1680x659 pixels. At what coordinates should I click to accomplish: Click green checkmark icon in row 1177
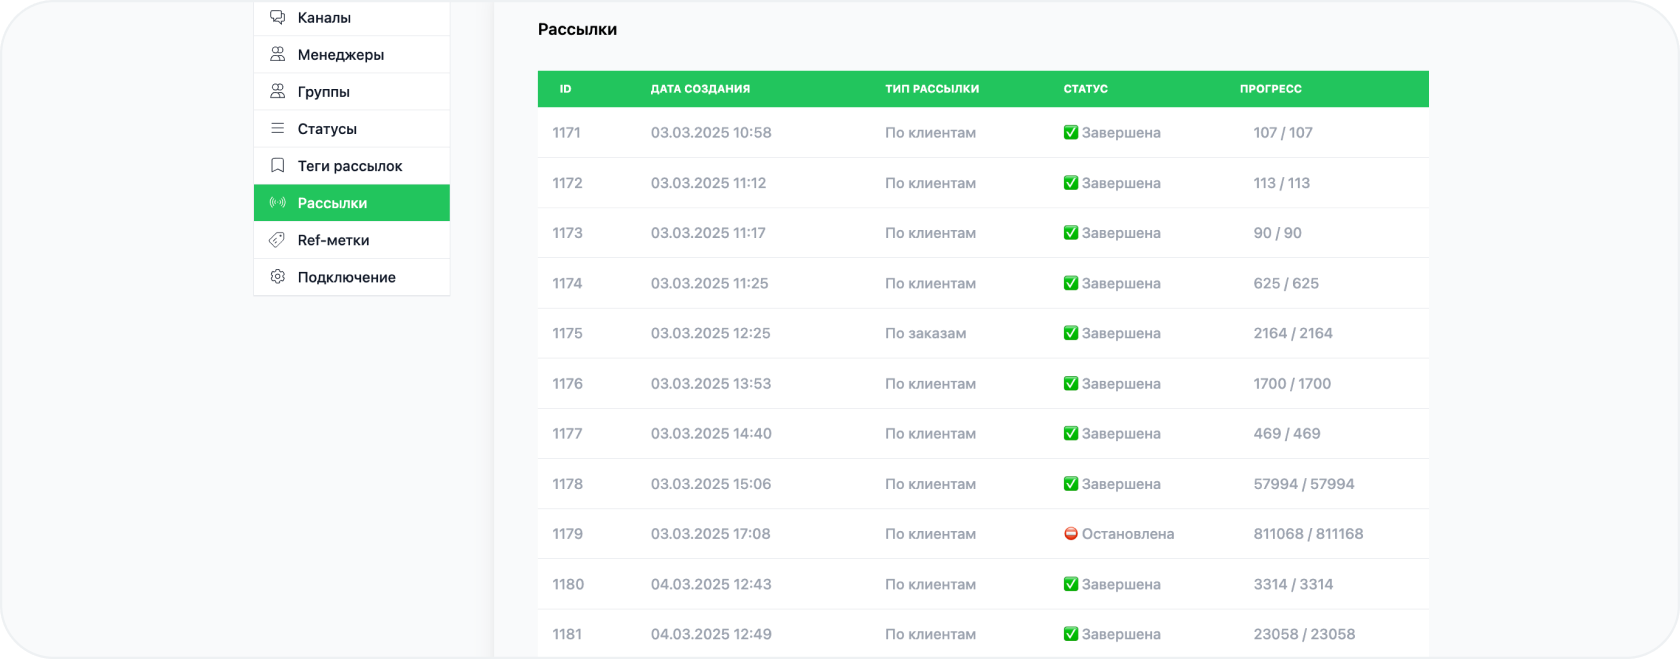tap(1071, 433)
